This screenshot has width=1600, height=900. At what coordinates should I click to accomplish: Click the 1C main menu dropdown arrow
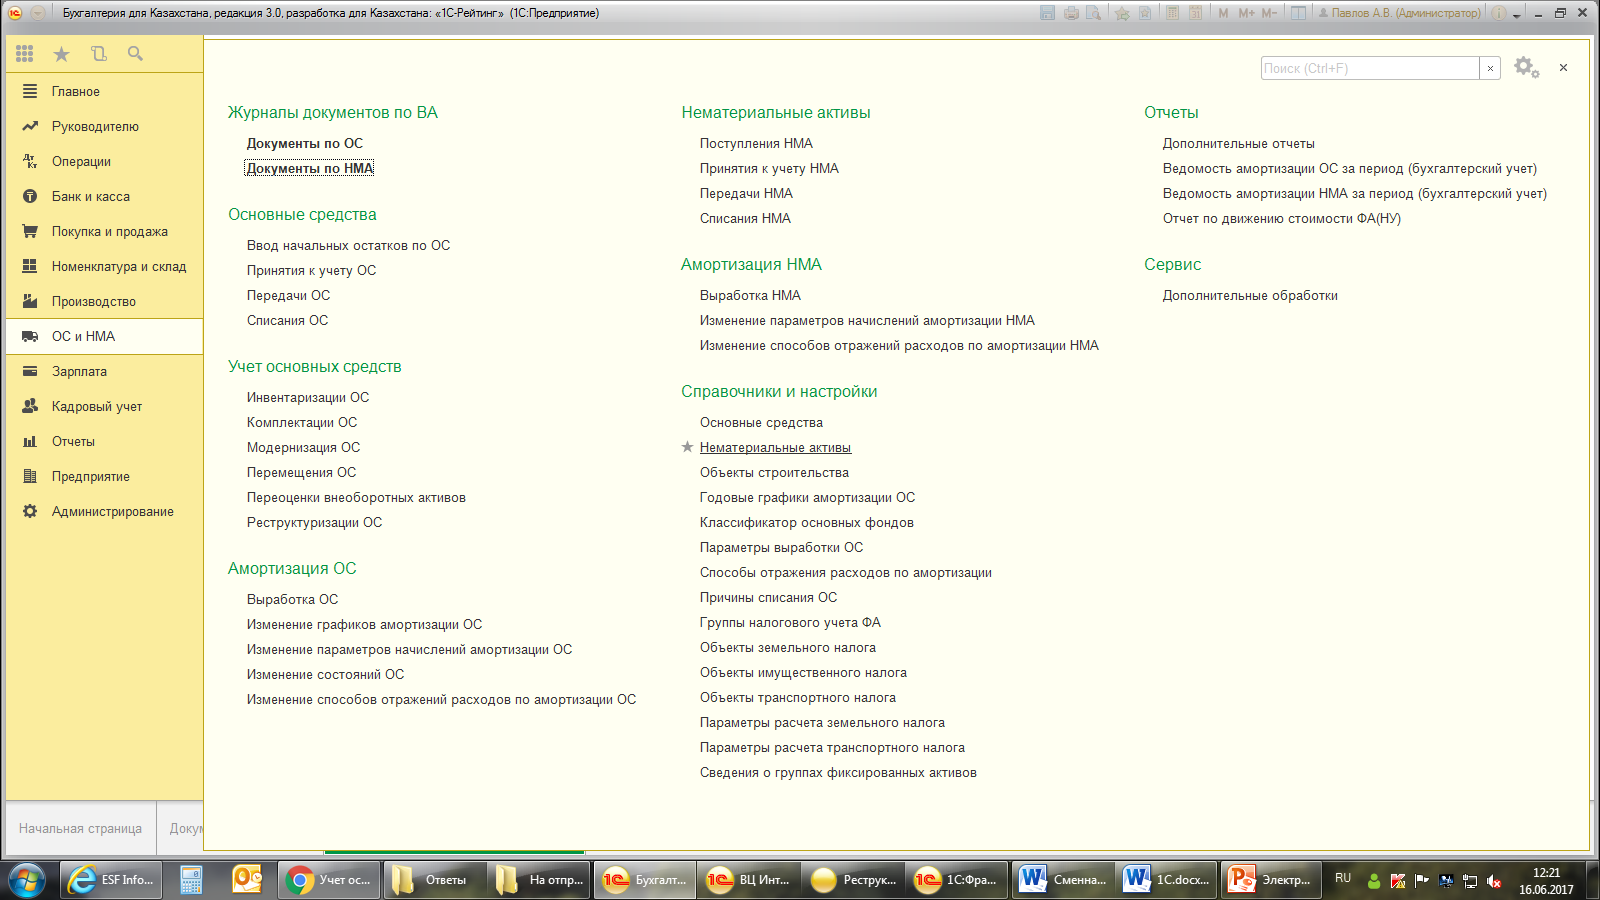37,13
